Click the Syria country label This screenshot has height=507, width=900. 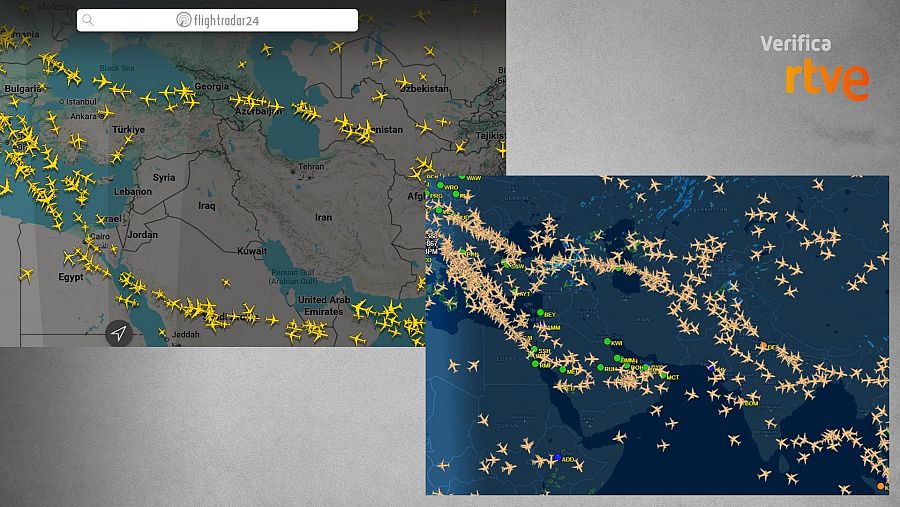click(x=164, y=177)
